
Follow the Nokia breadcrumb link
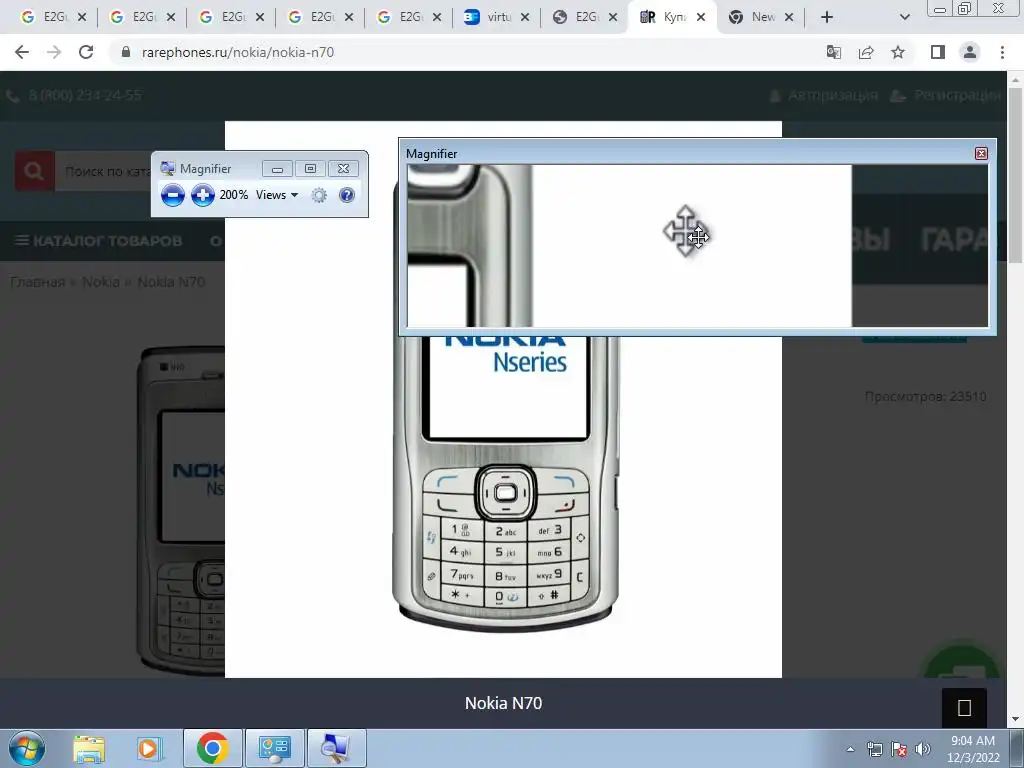click(101, 282)
